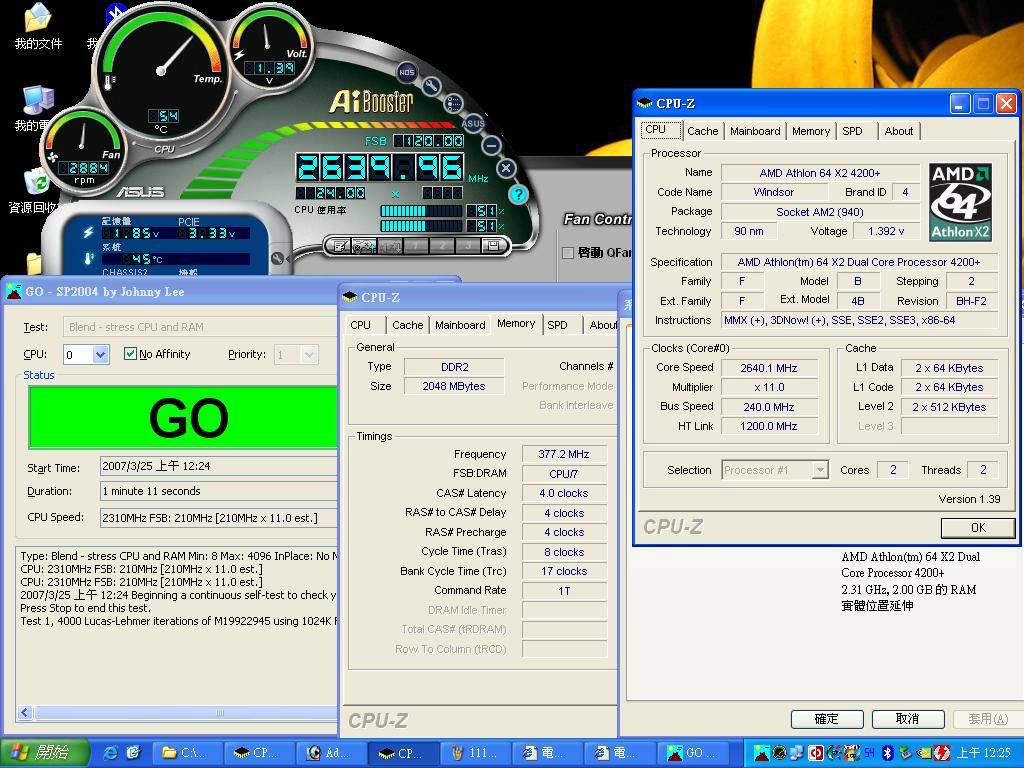Image resolution: width=1024 pixels, height=768 pixels.
Task: Click the minus minimize icon in AI Booster
Action: (492, 145)
